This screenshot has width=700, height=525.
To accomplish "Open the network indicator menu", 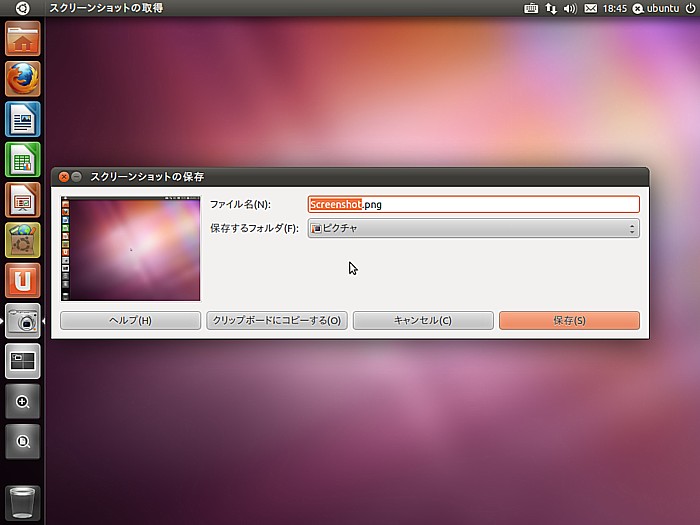I will pos(551,8).
